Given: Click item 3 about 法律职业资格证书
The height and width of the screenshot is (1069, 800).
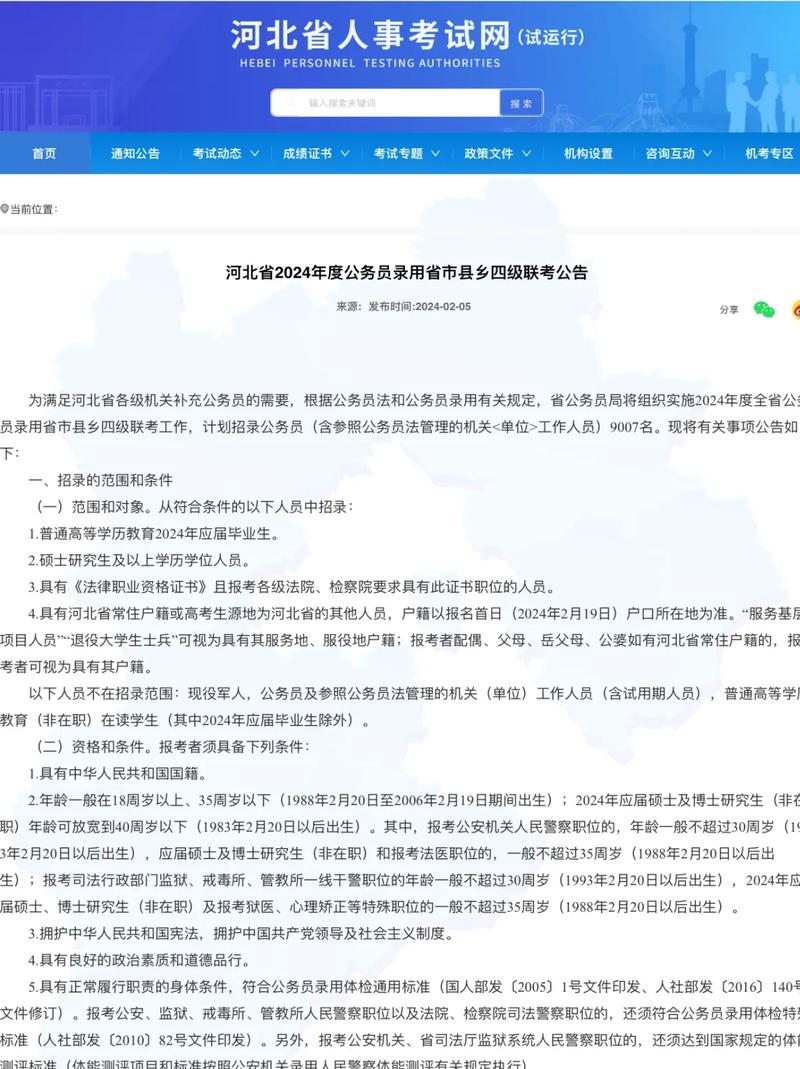Looking at the screenshot, I should click(293, 587).
